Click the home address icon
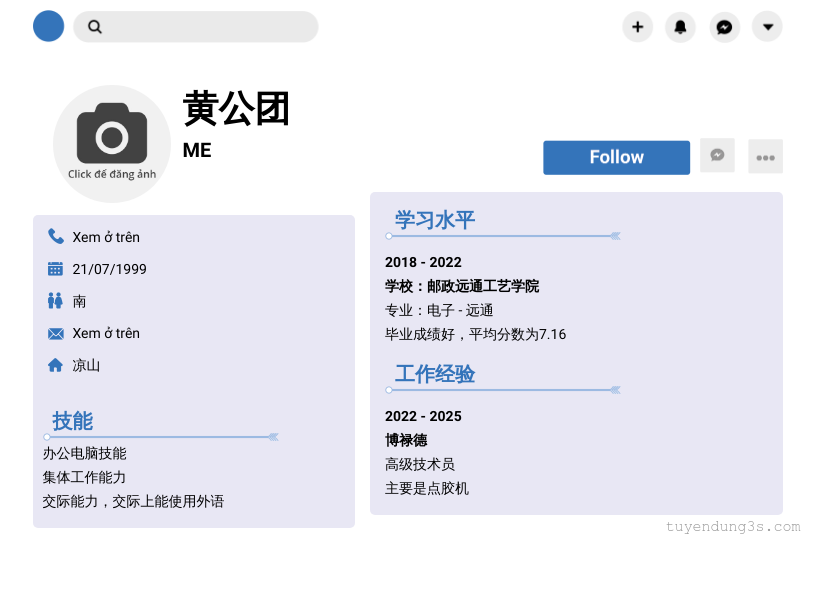Screen dimensions: 815x600 [56, 365]
